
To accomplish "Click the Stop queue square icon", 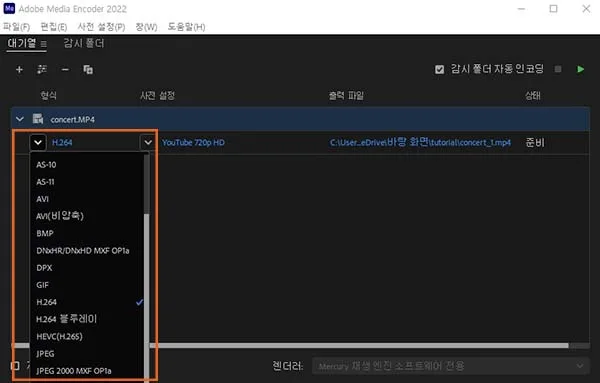I will (x=558, y=69).
